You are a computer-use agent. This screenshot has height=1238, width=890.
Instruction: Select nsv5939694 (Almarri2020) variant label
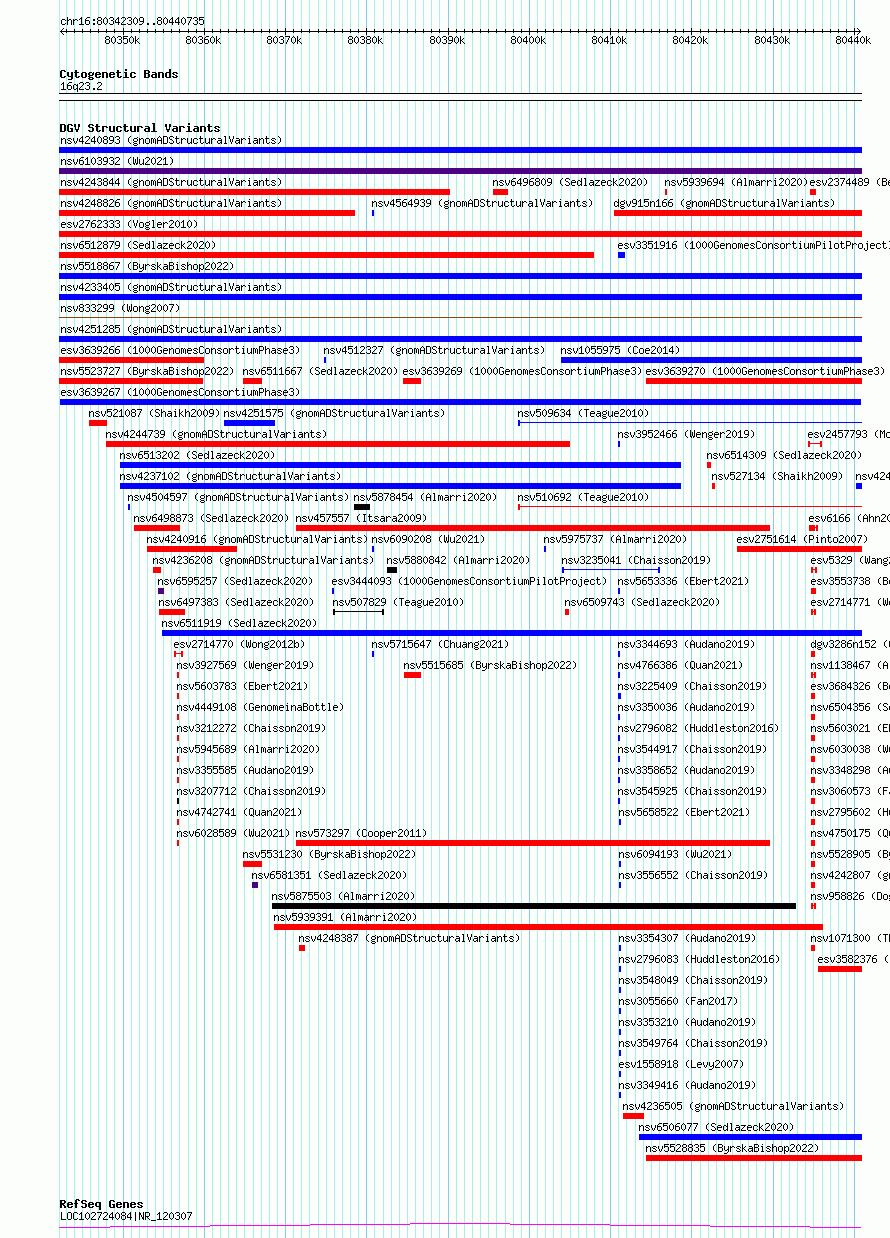point(735,182)
